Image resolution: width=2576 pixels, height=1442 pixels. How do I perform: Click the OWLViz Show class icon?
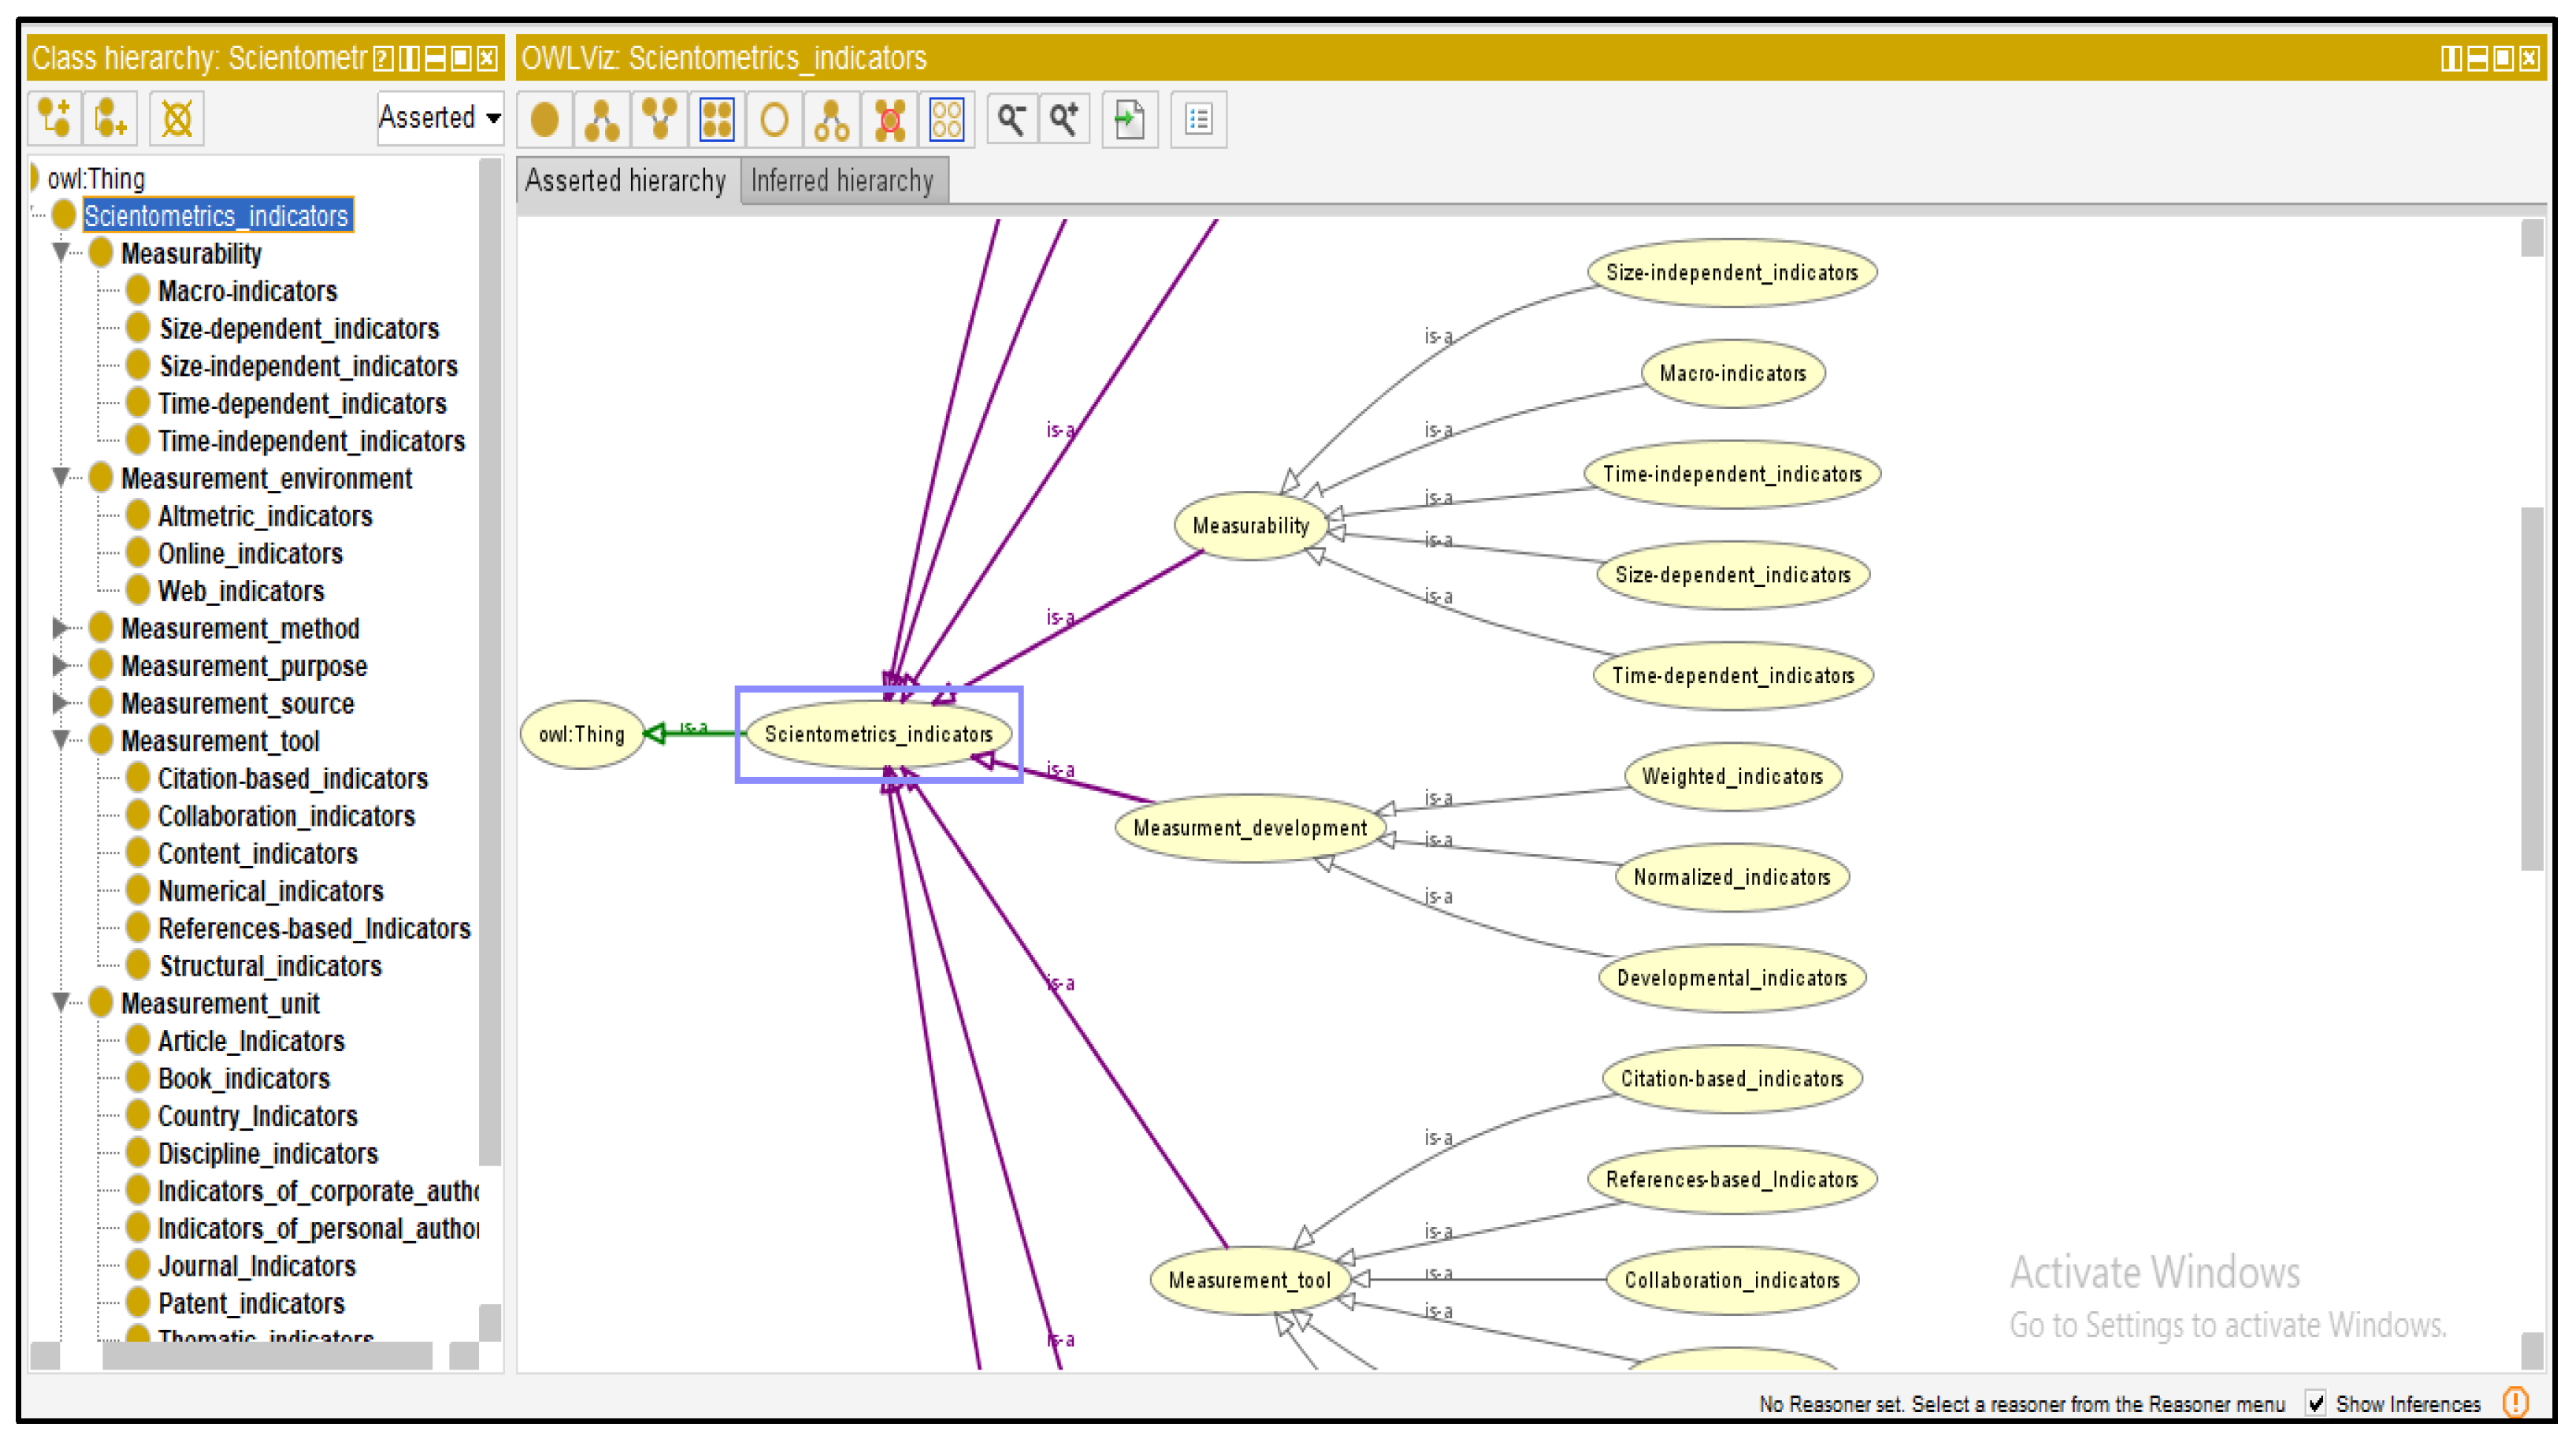pos(545,120)
